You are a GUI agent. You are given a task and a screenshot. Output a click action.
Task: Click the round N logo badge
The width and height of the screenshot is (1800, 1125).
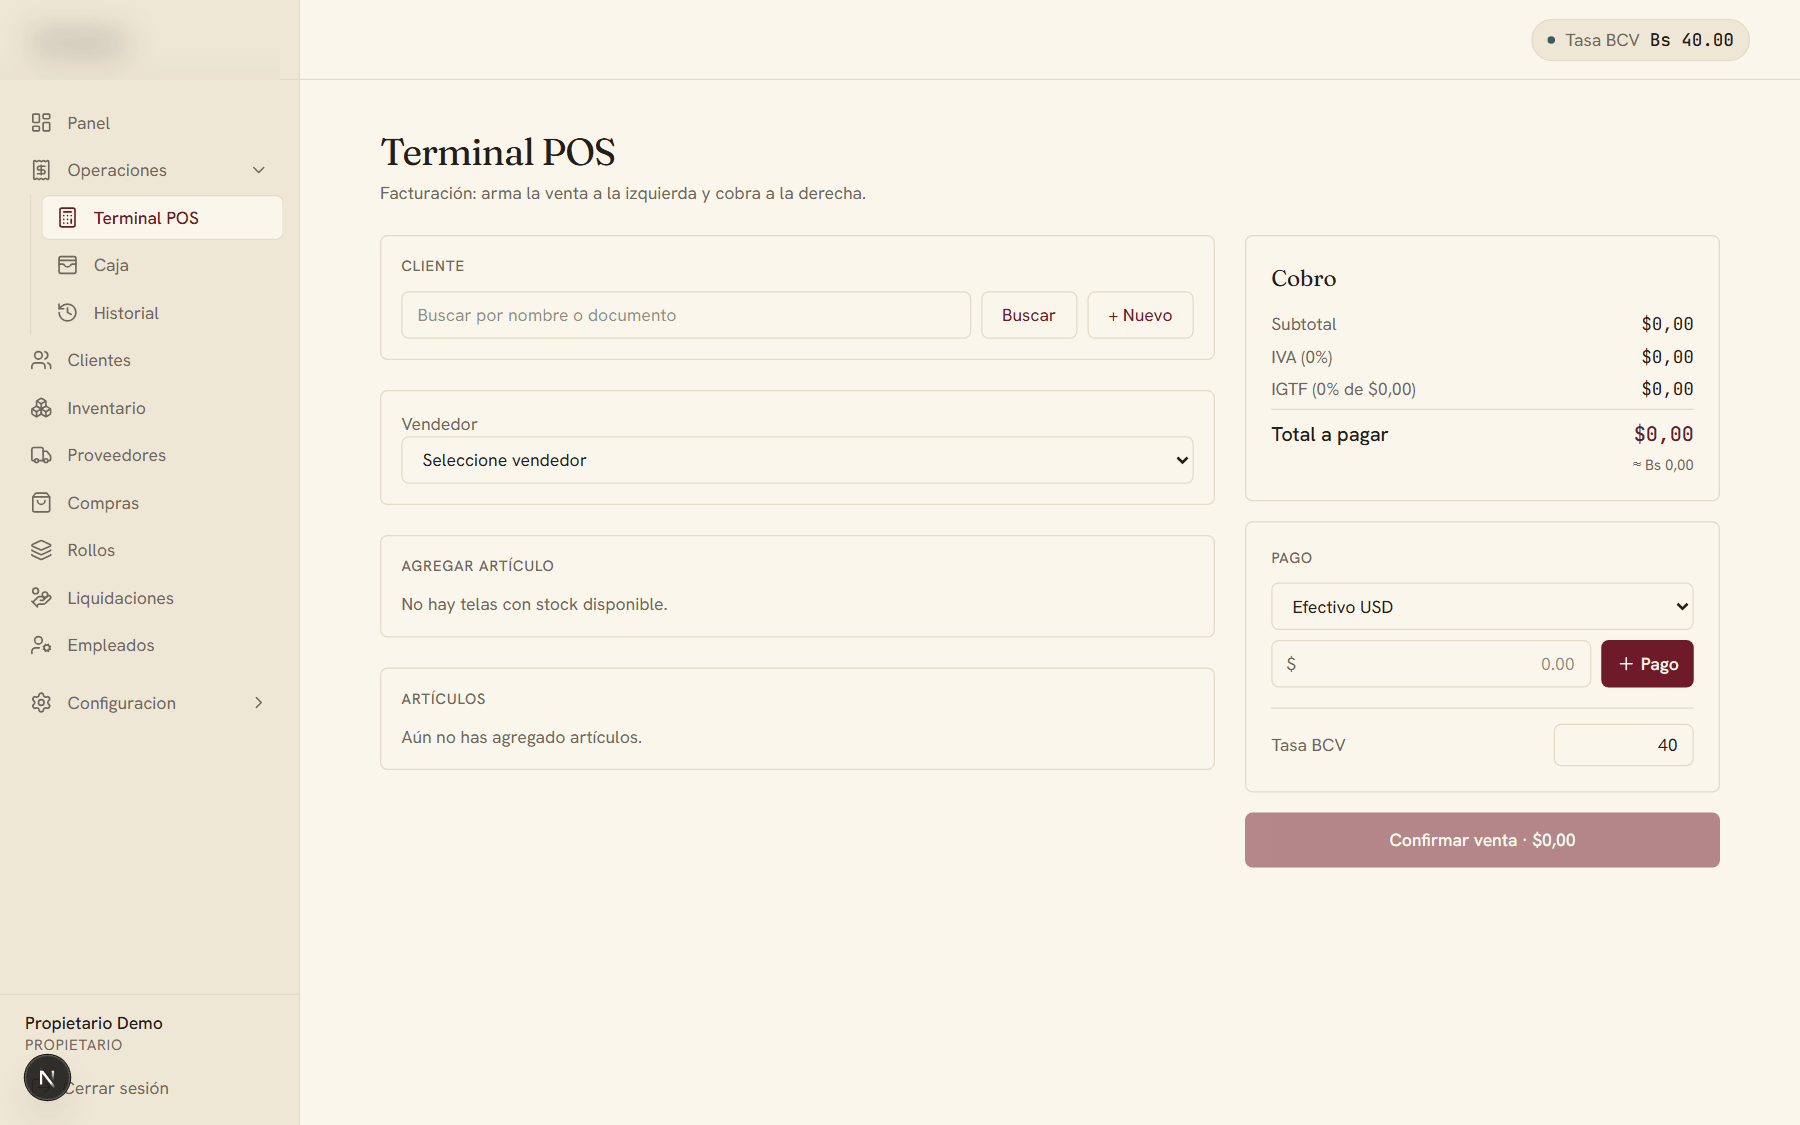(47, 1078)
